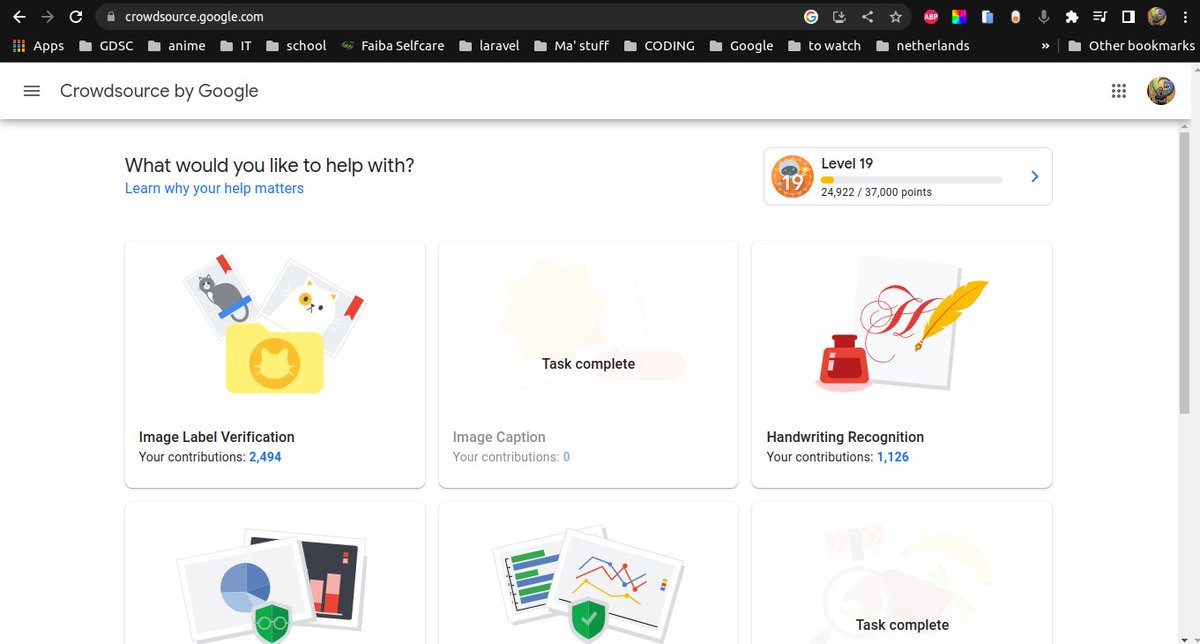Open the Ma' stuff bookmark folder

[x=571, y=46]
